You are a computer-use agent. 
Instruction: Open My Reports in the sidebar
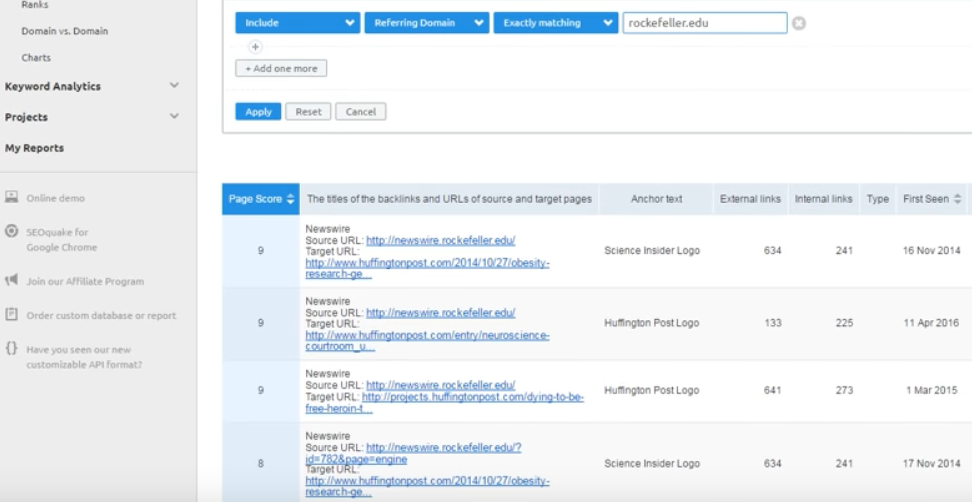point(34,148)
